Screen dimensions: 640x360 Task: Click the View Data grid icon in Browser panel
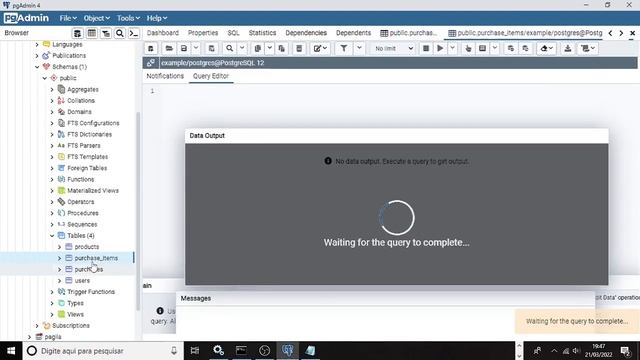(91, 33)
